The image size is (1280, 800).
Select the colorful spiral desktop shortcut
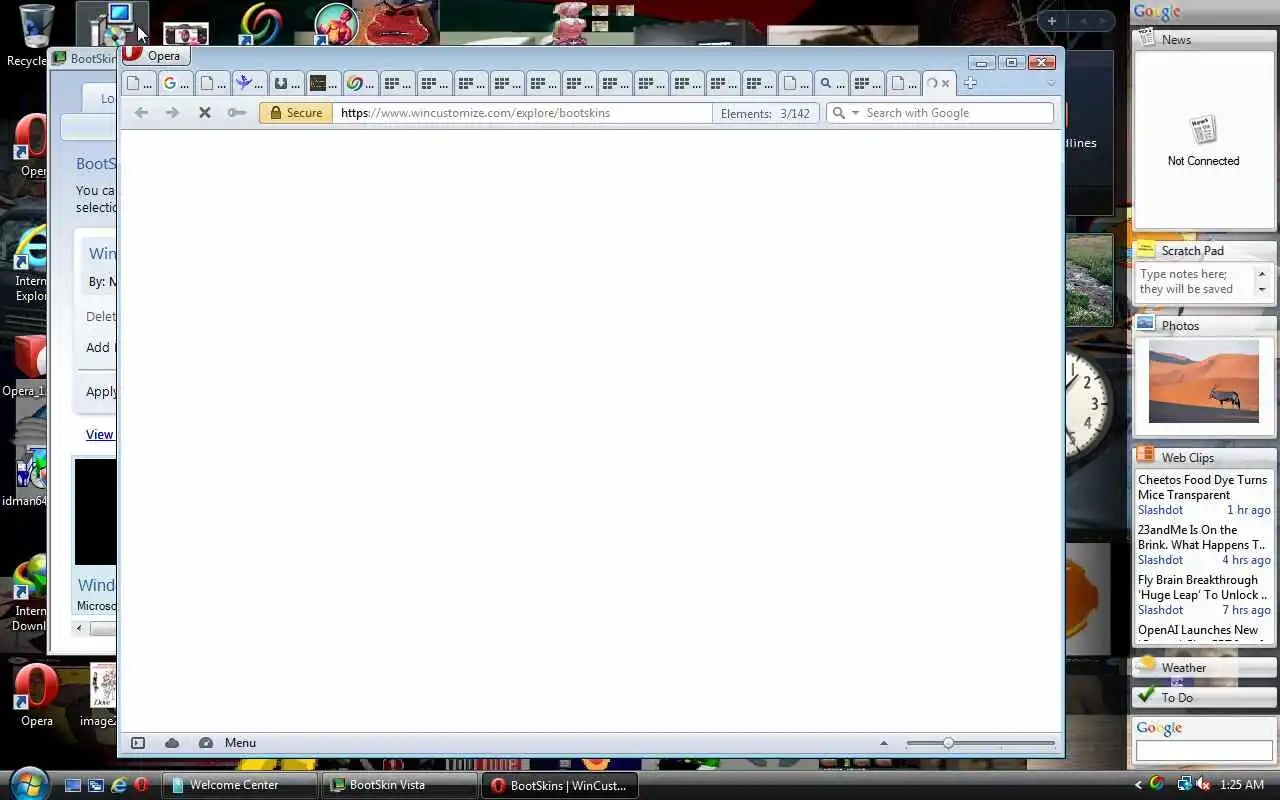[260, 25]
